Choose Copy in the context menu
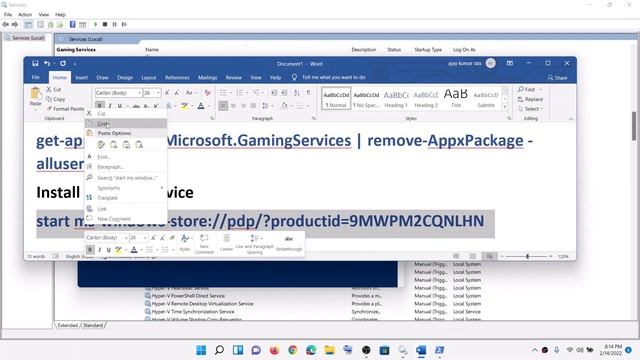The height and width of the screenshot is (360, 640). 126,123
